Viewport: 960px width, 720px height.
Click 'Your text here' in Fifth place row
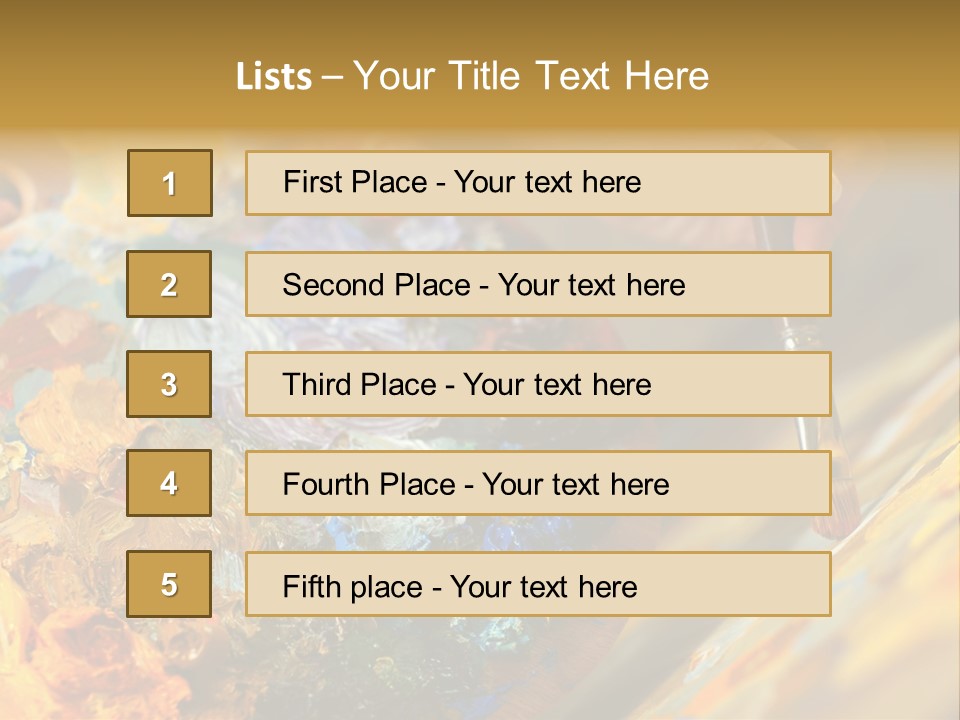544,587
